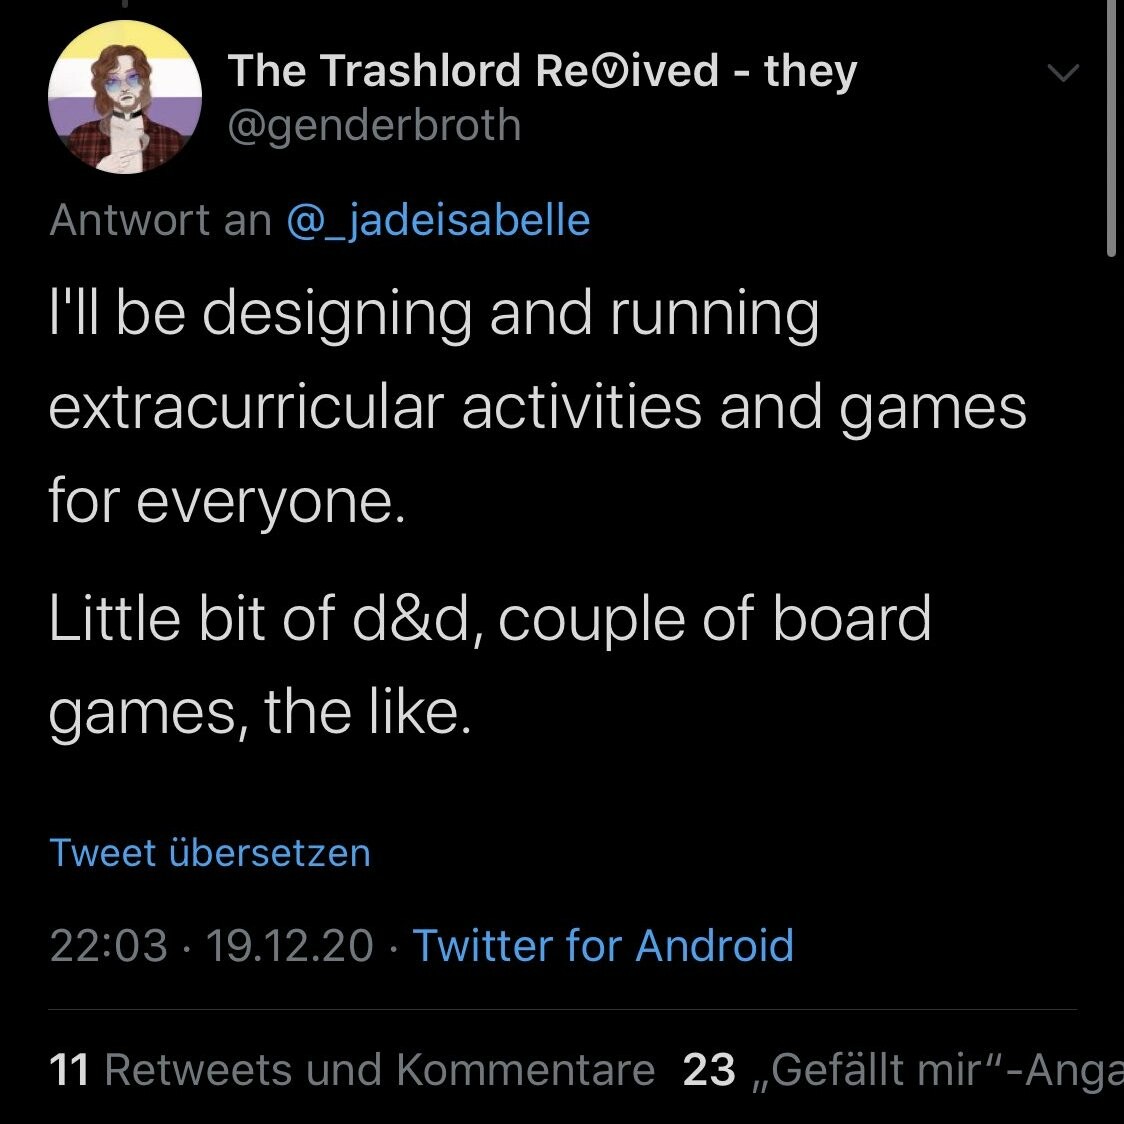Click the 19.12.20 tweet date
The image size is (1124, 1124).
tap(289, 946)
